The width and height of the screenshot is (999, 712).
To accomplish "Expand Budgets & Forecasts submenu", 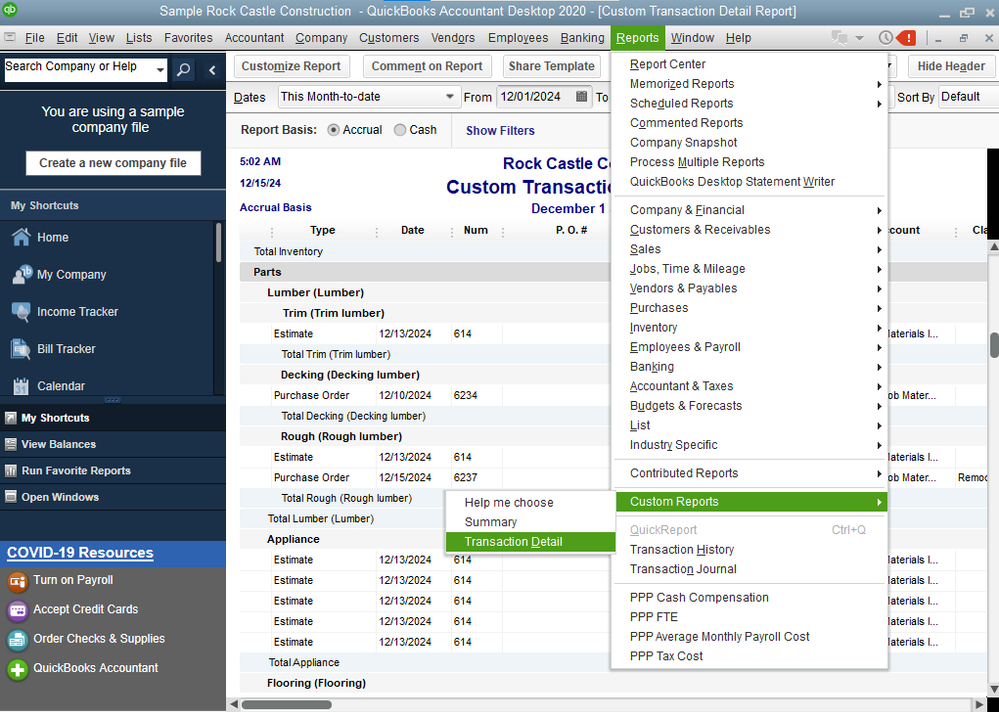I will [879, 406].
